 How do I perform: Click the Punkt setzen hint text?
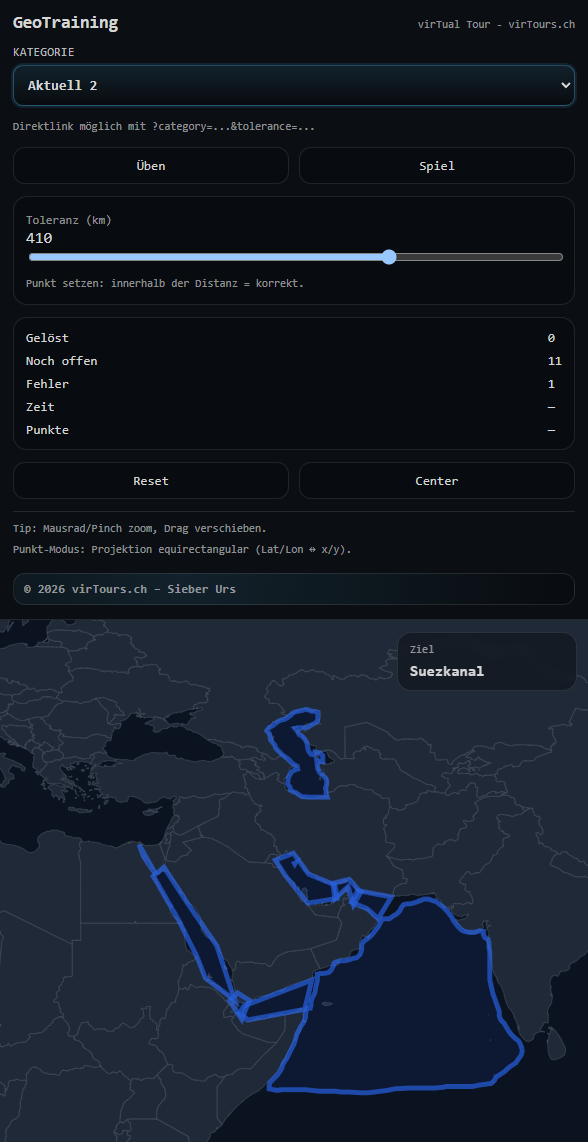[x=165, y=283]
